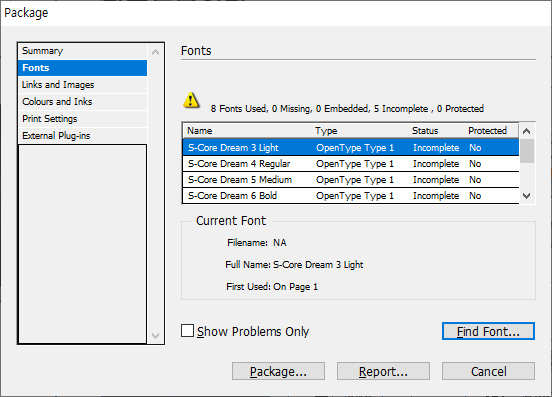Click Incomplete status of S-Core Dream 5 Medium
Image resolution: width=552 pixels, height=397 pixels.
436,180
